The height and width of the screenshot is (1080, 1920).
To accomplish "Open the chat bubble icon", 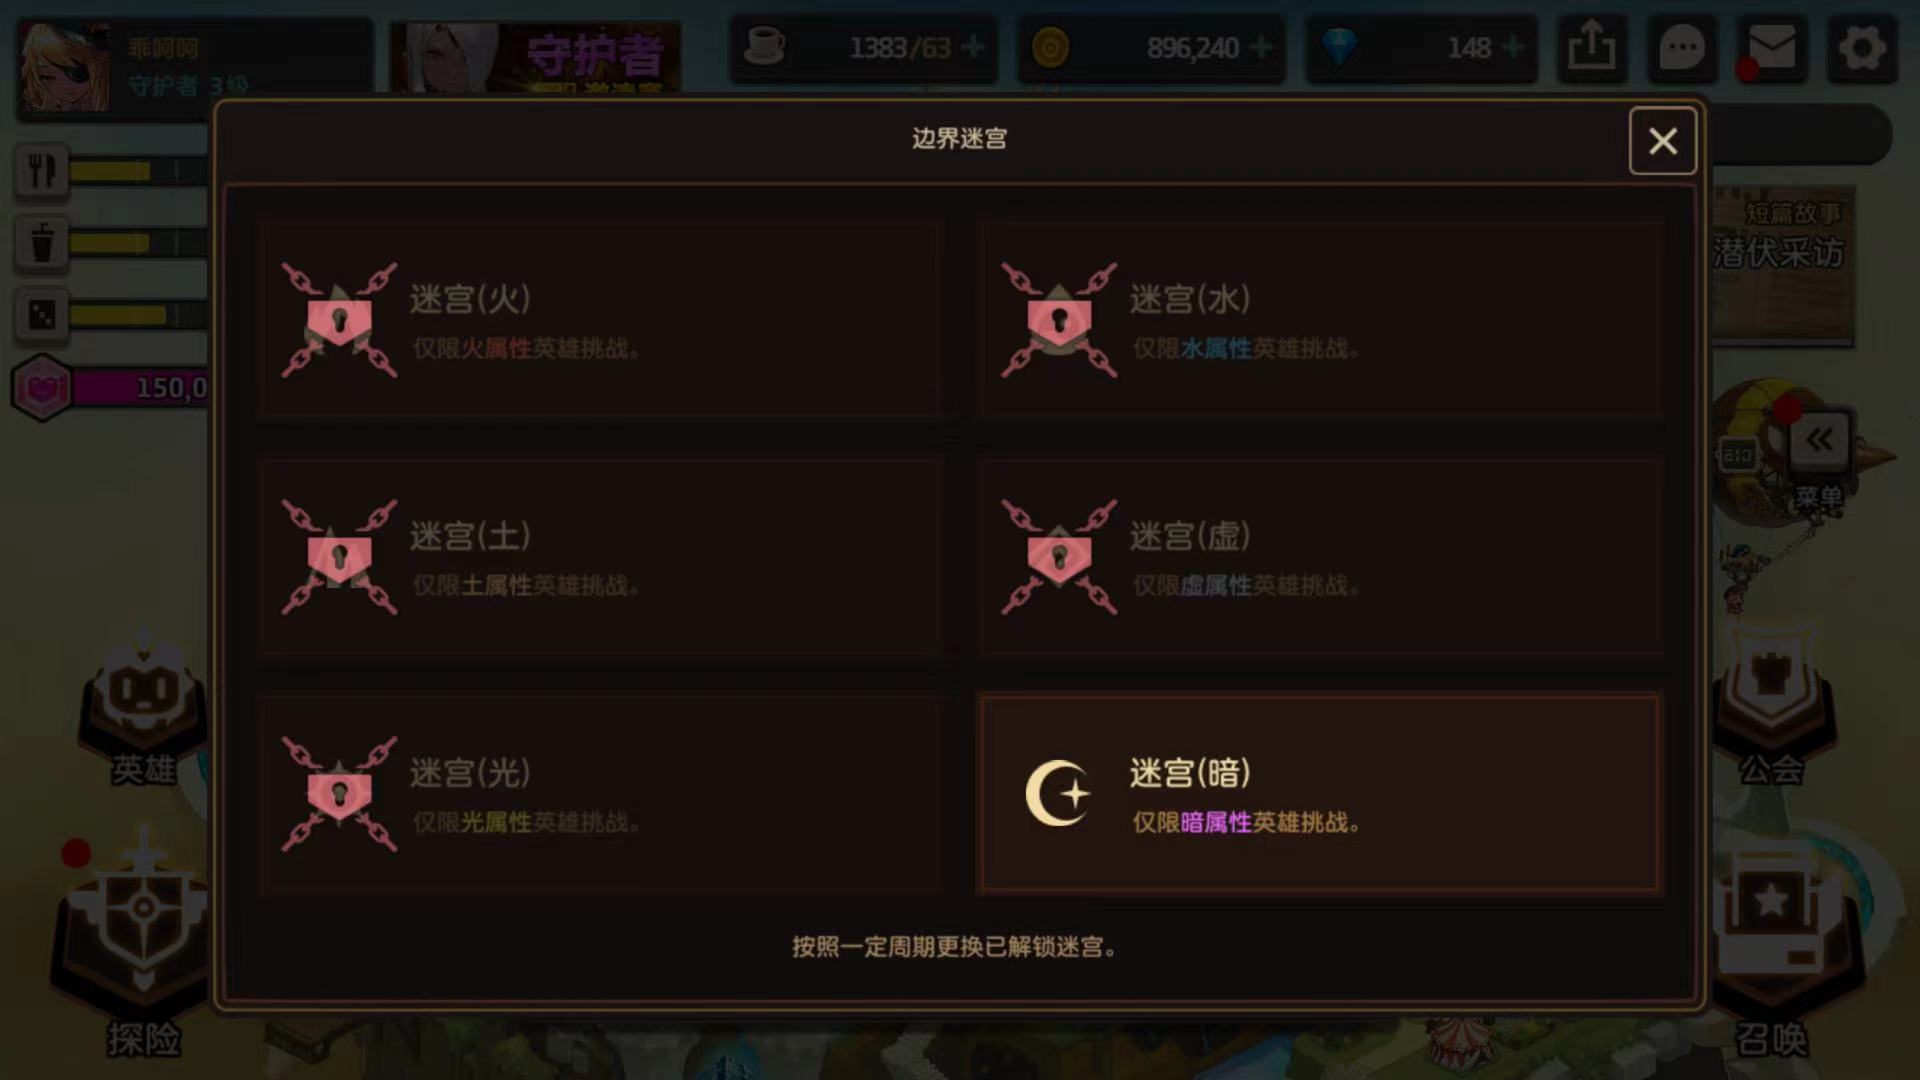I will (x=1681, y=47).
